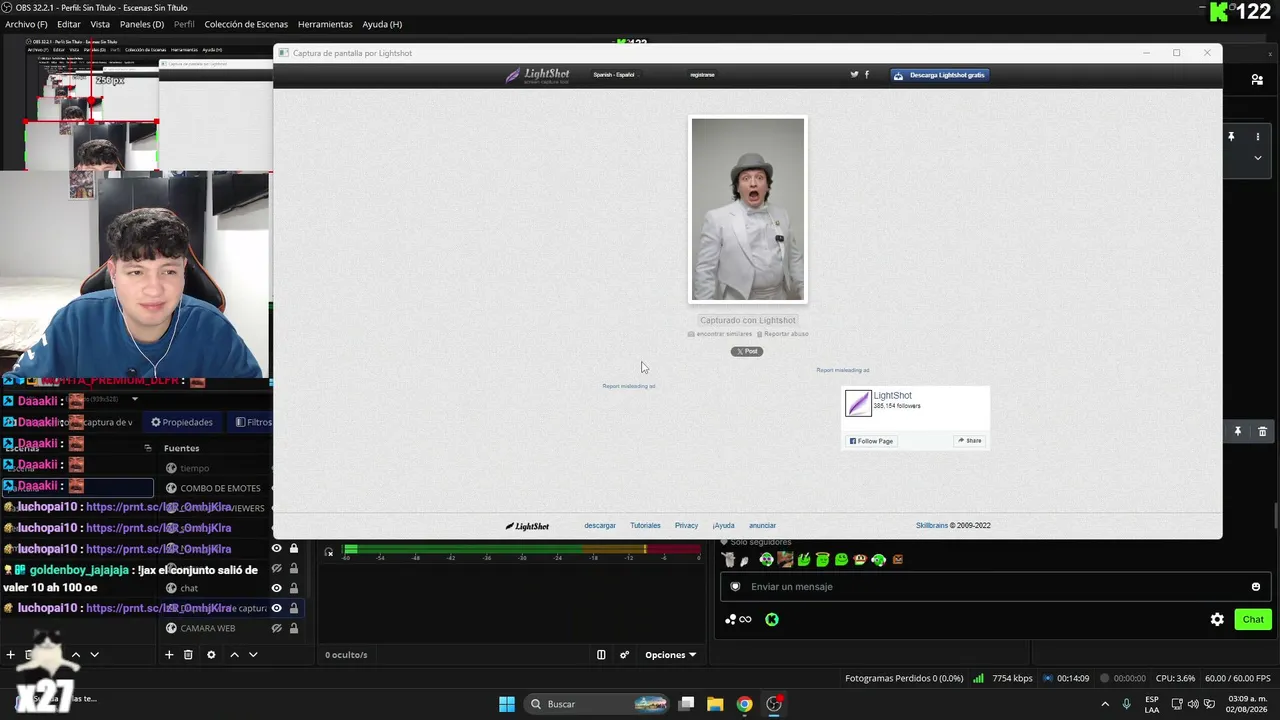Show hidden system tray icons chevron
Screen dimensions: 1280x720
[x=1105, y=704]
